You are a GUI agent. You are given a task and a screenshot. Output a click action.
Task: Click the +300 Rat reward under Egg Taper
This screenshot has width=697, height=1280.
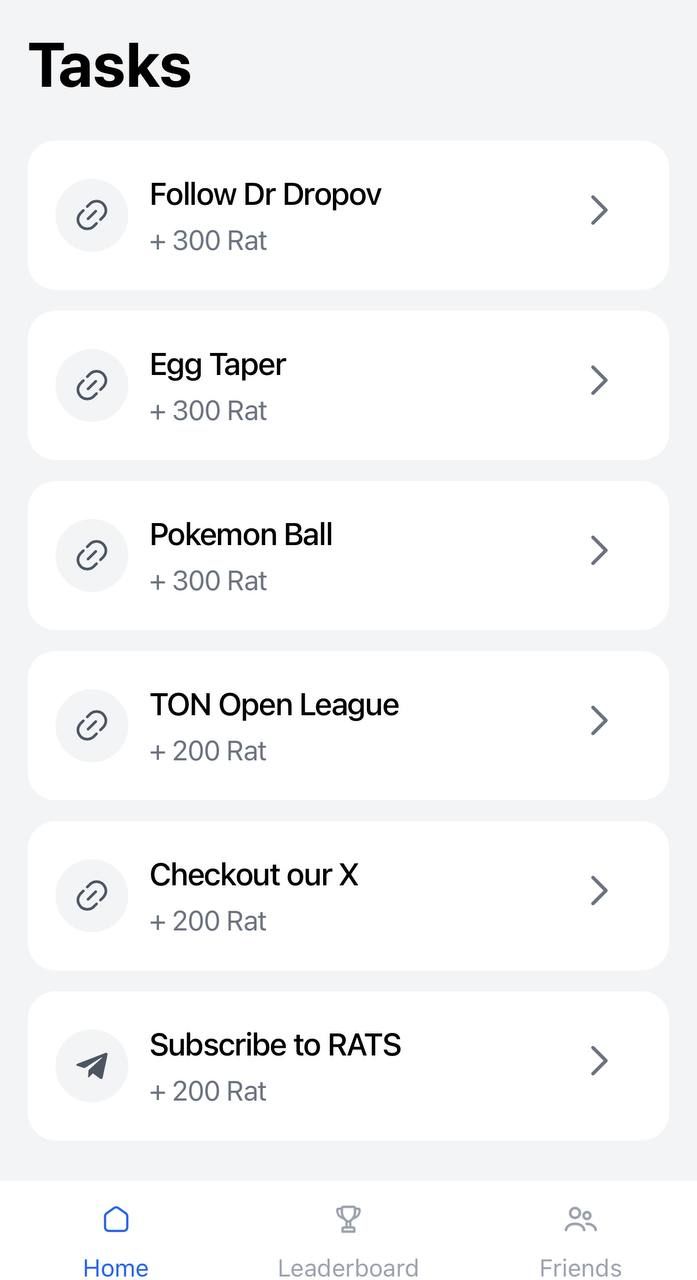208,410
